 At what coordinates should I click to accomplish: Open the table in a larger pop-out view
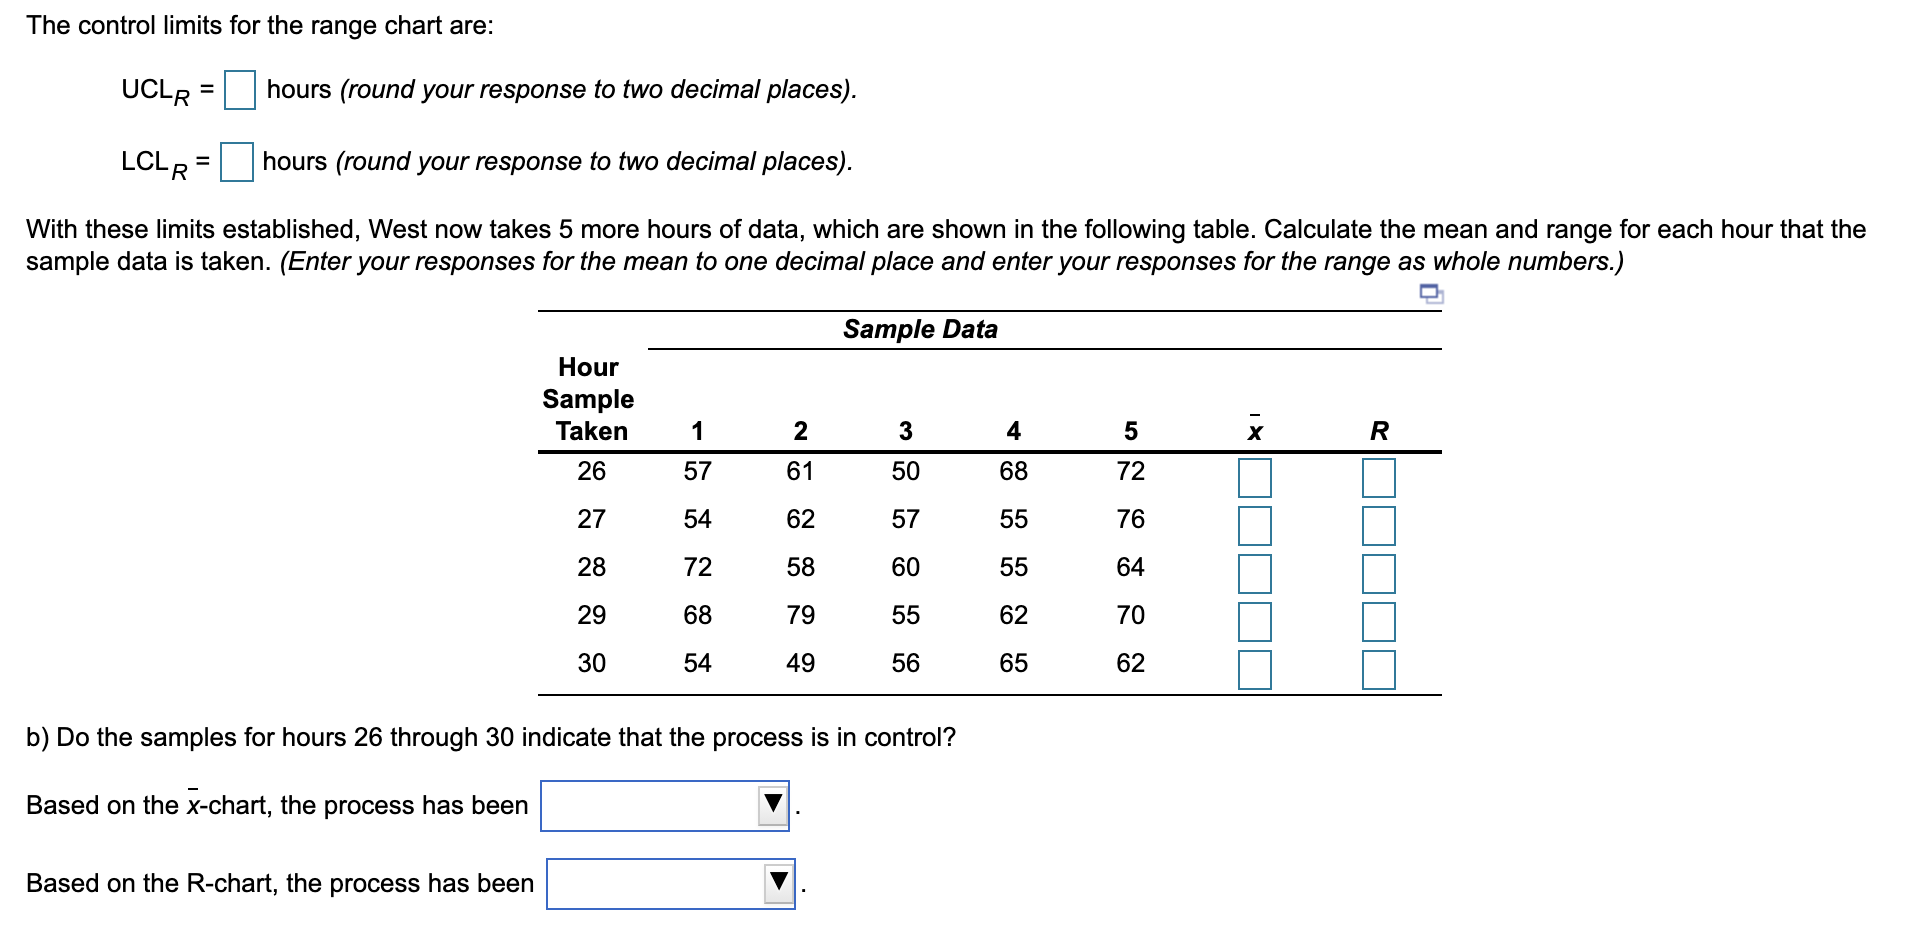1434,293
